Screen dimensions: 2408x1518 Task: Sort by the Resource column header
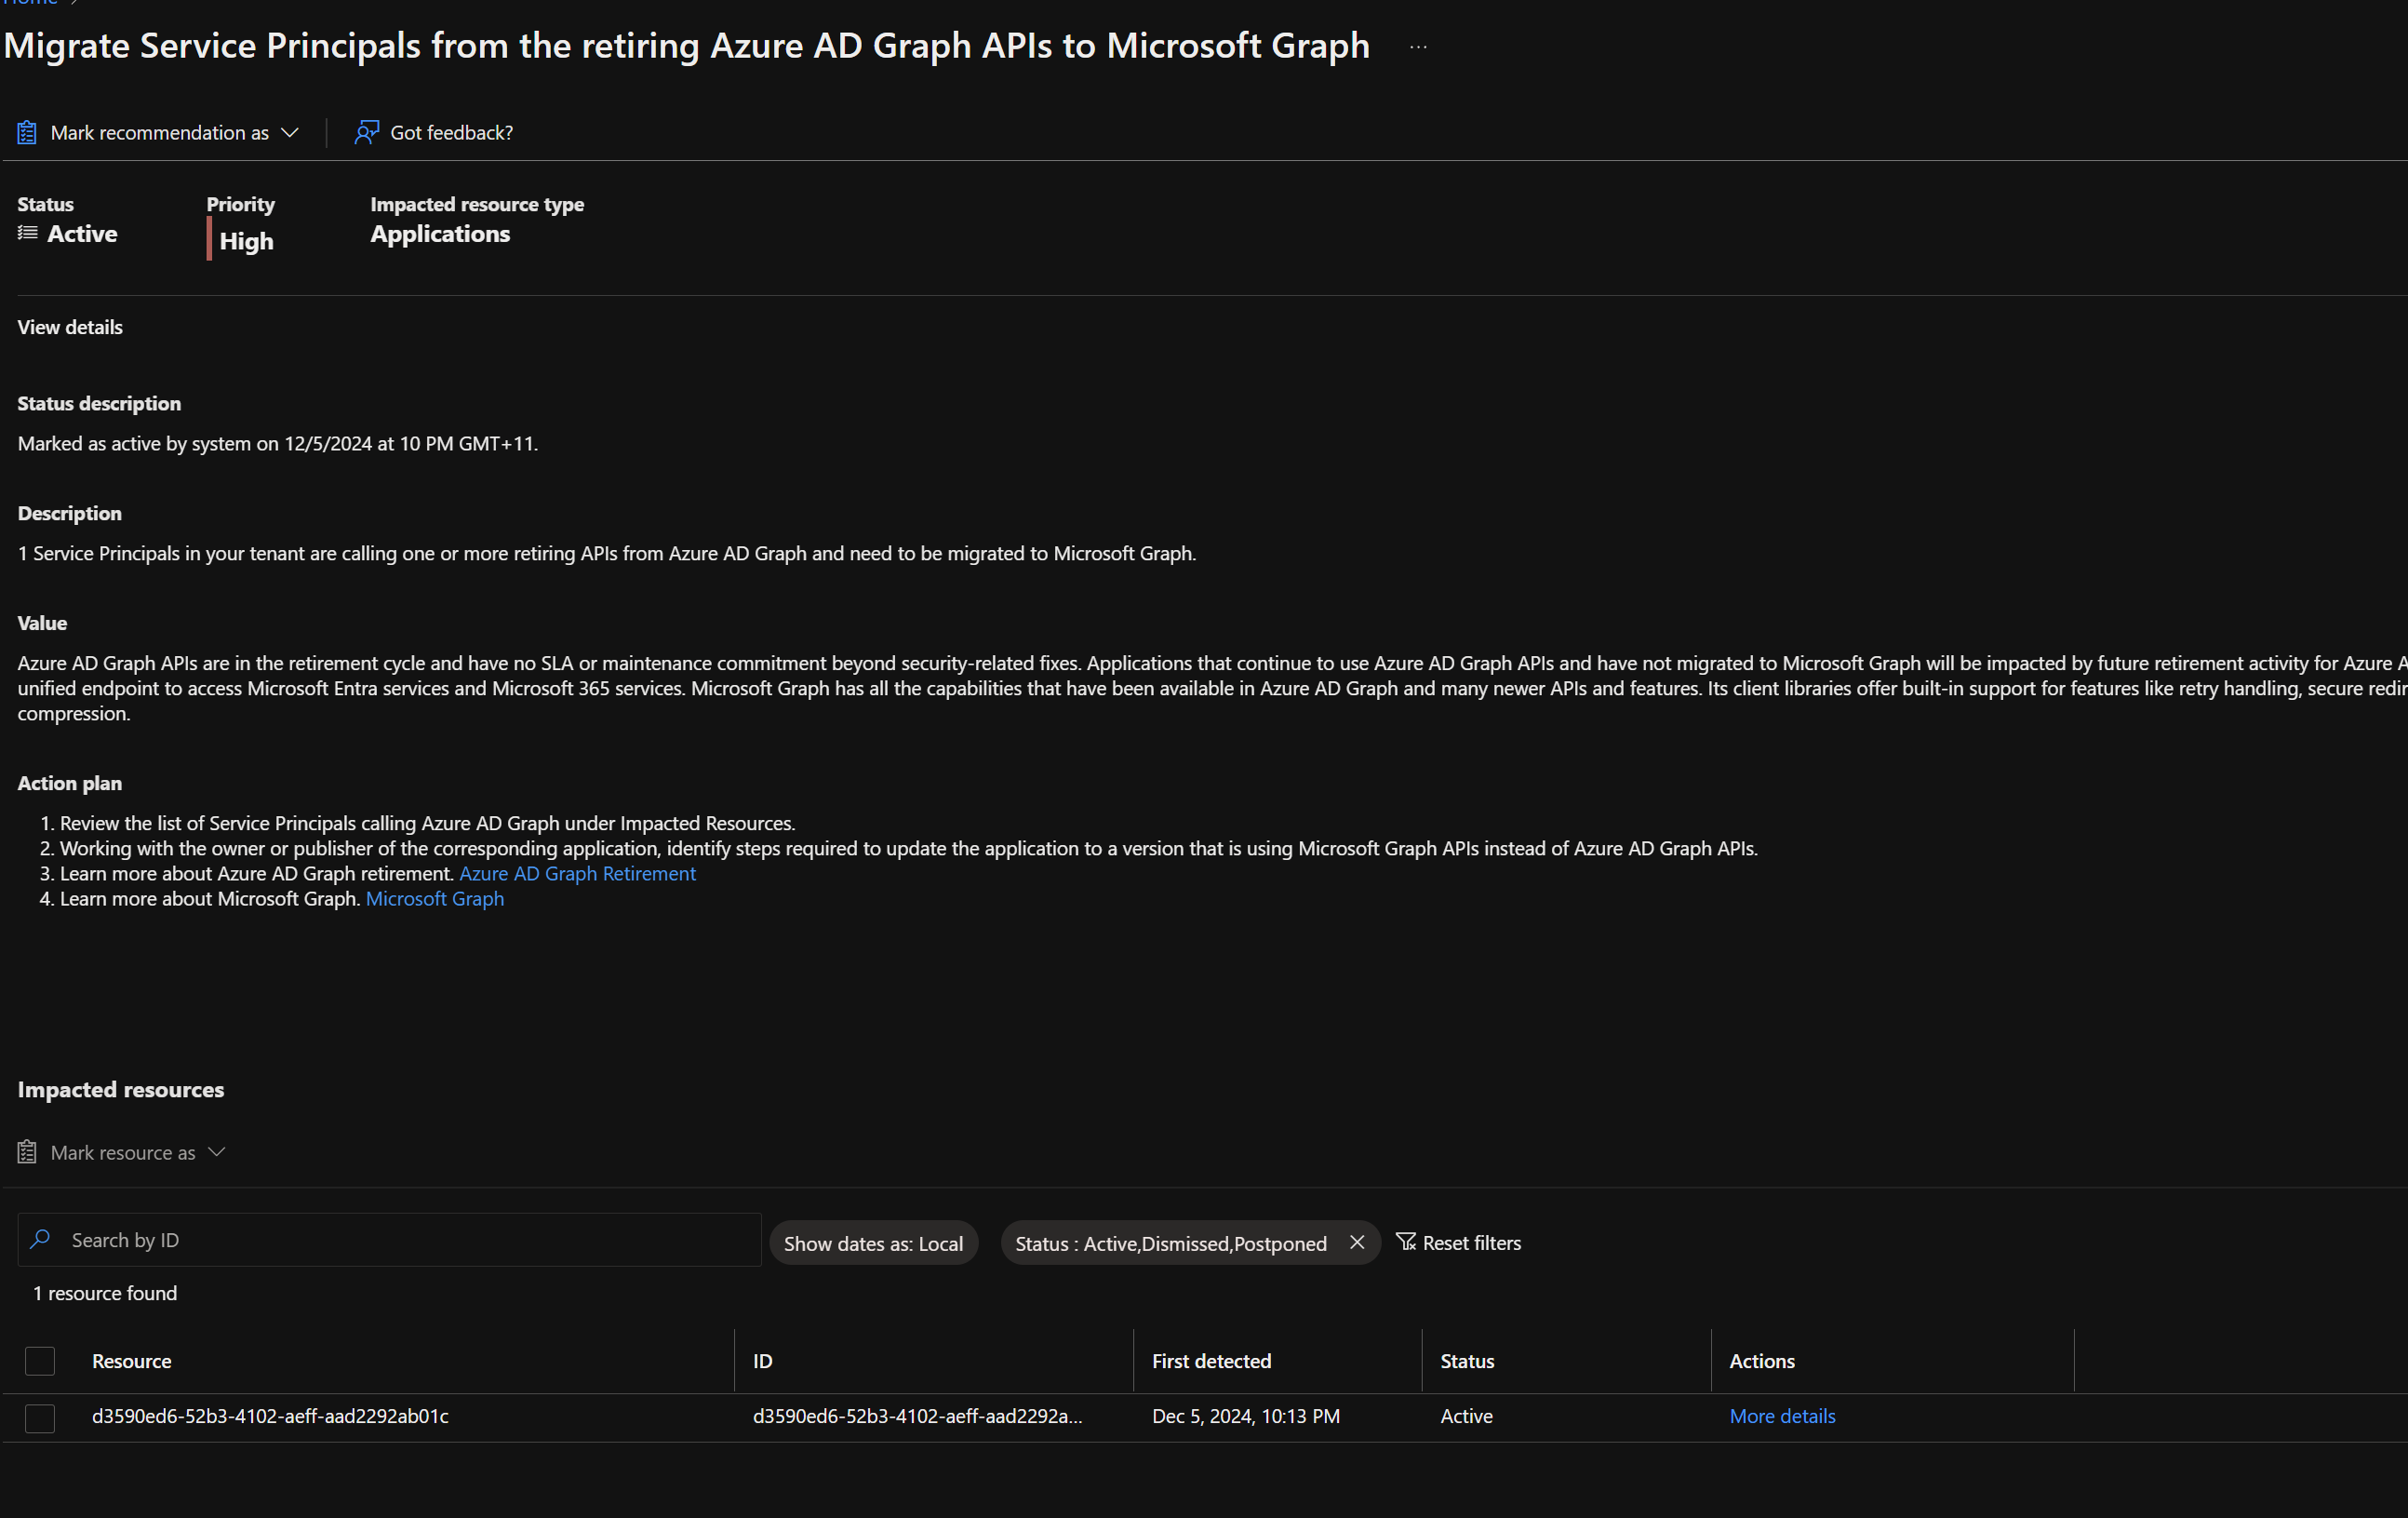[132, 1361]
